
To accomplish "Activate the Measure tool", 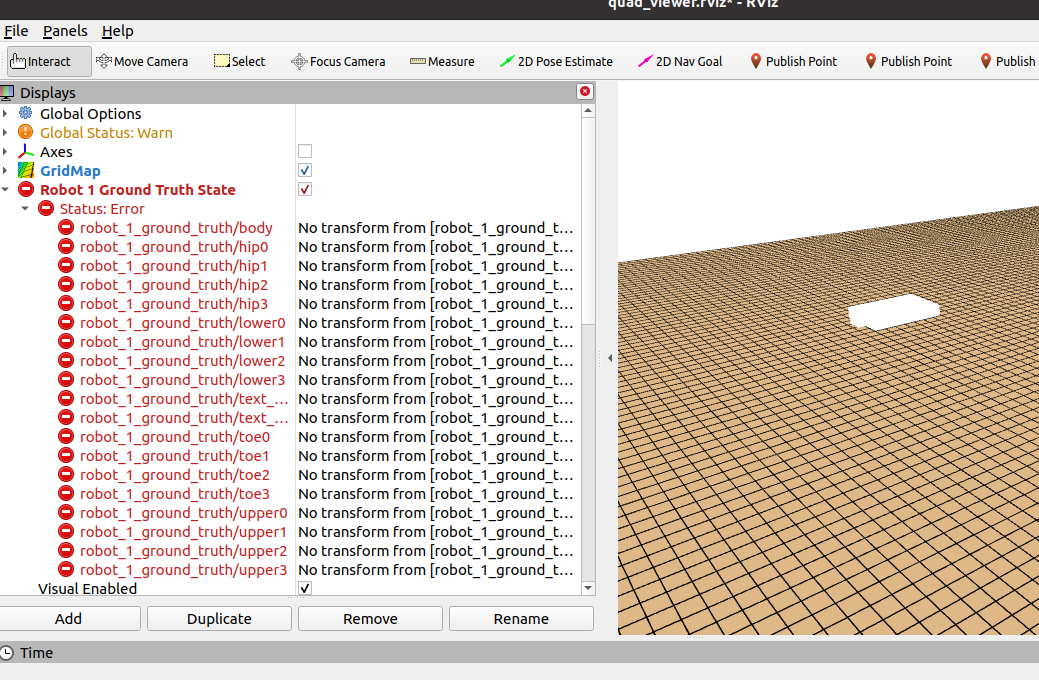I will click(441, 61).
